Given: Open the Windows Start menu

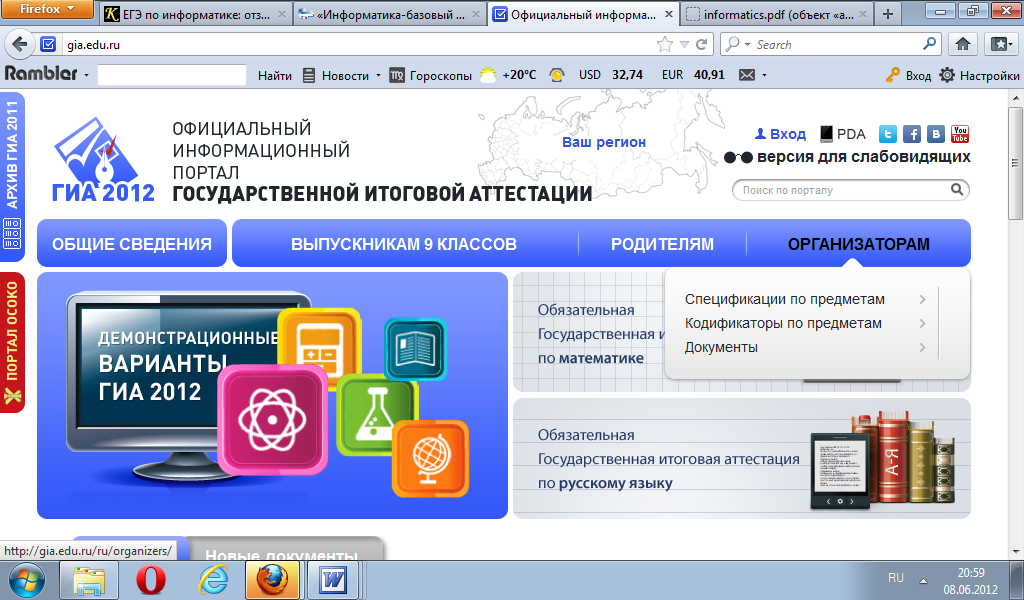Looking at the screenshot, I should coord(26,580).
